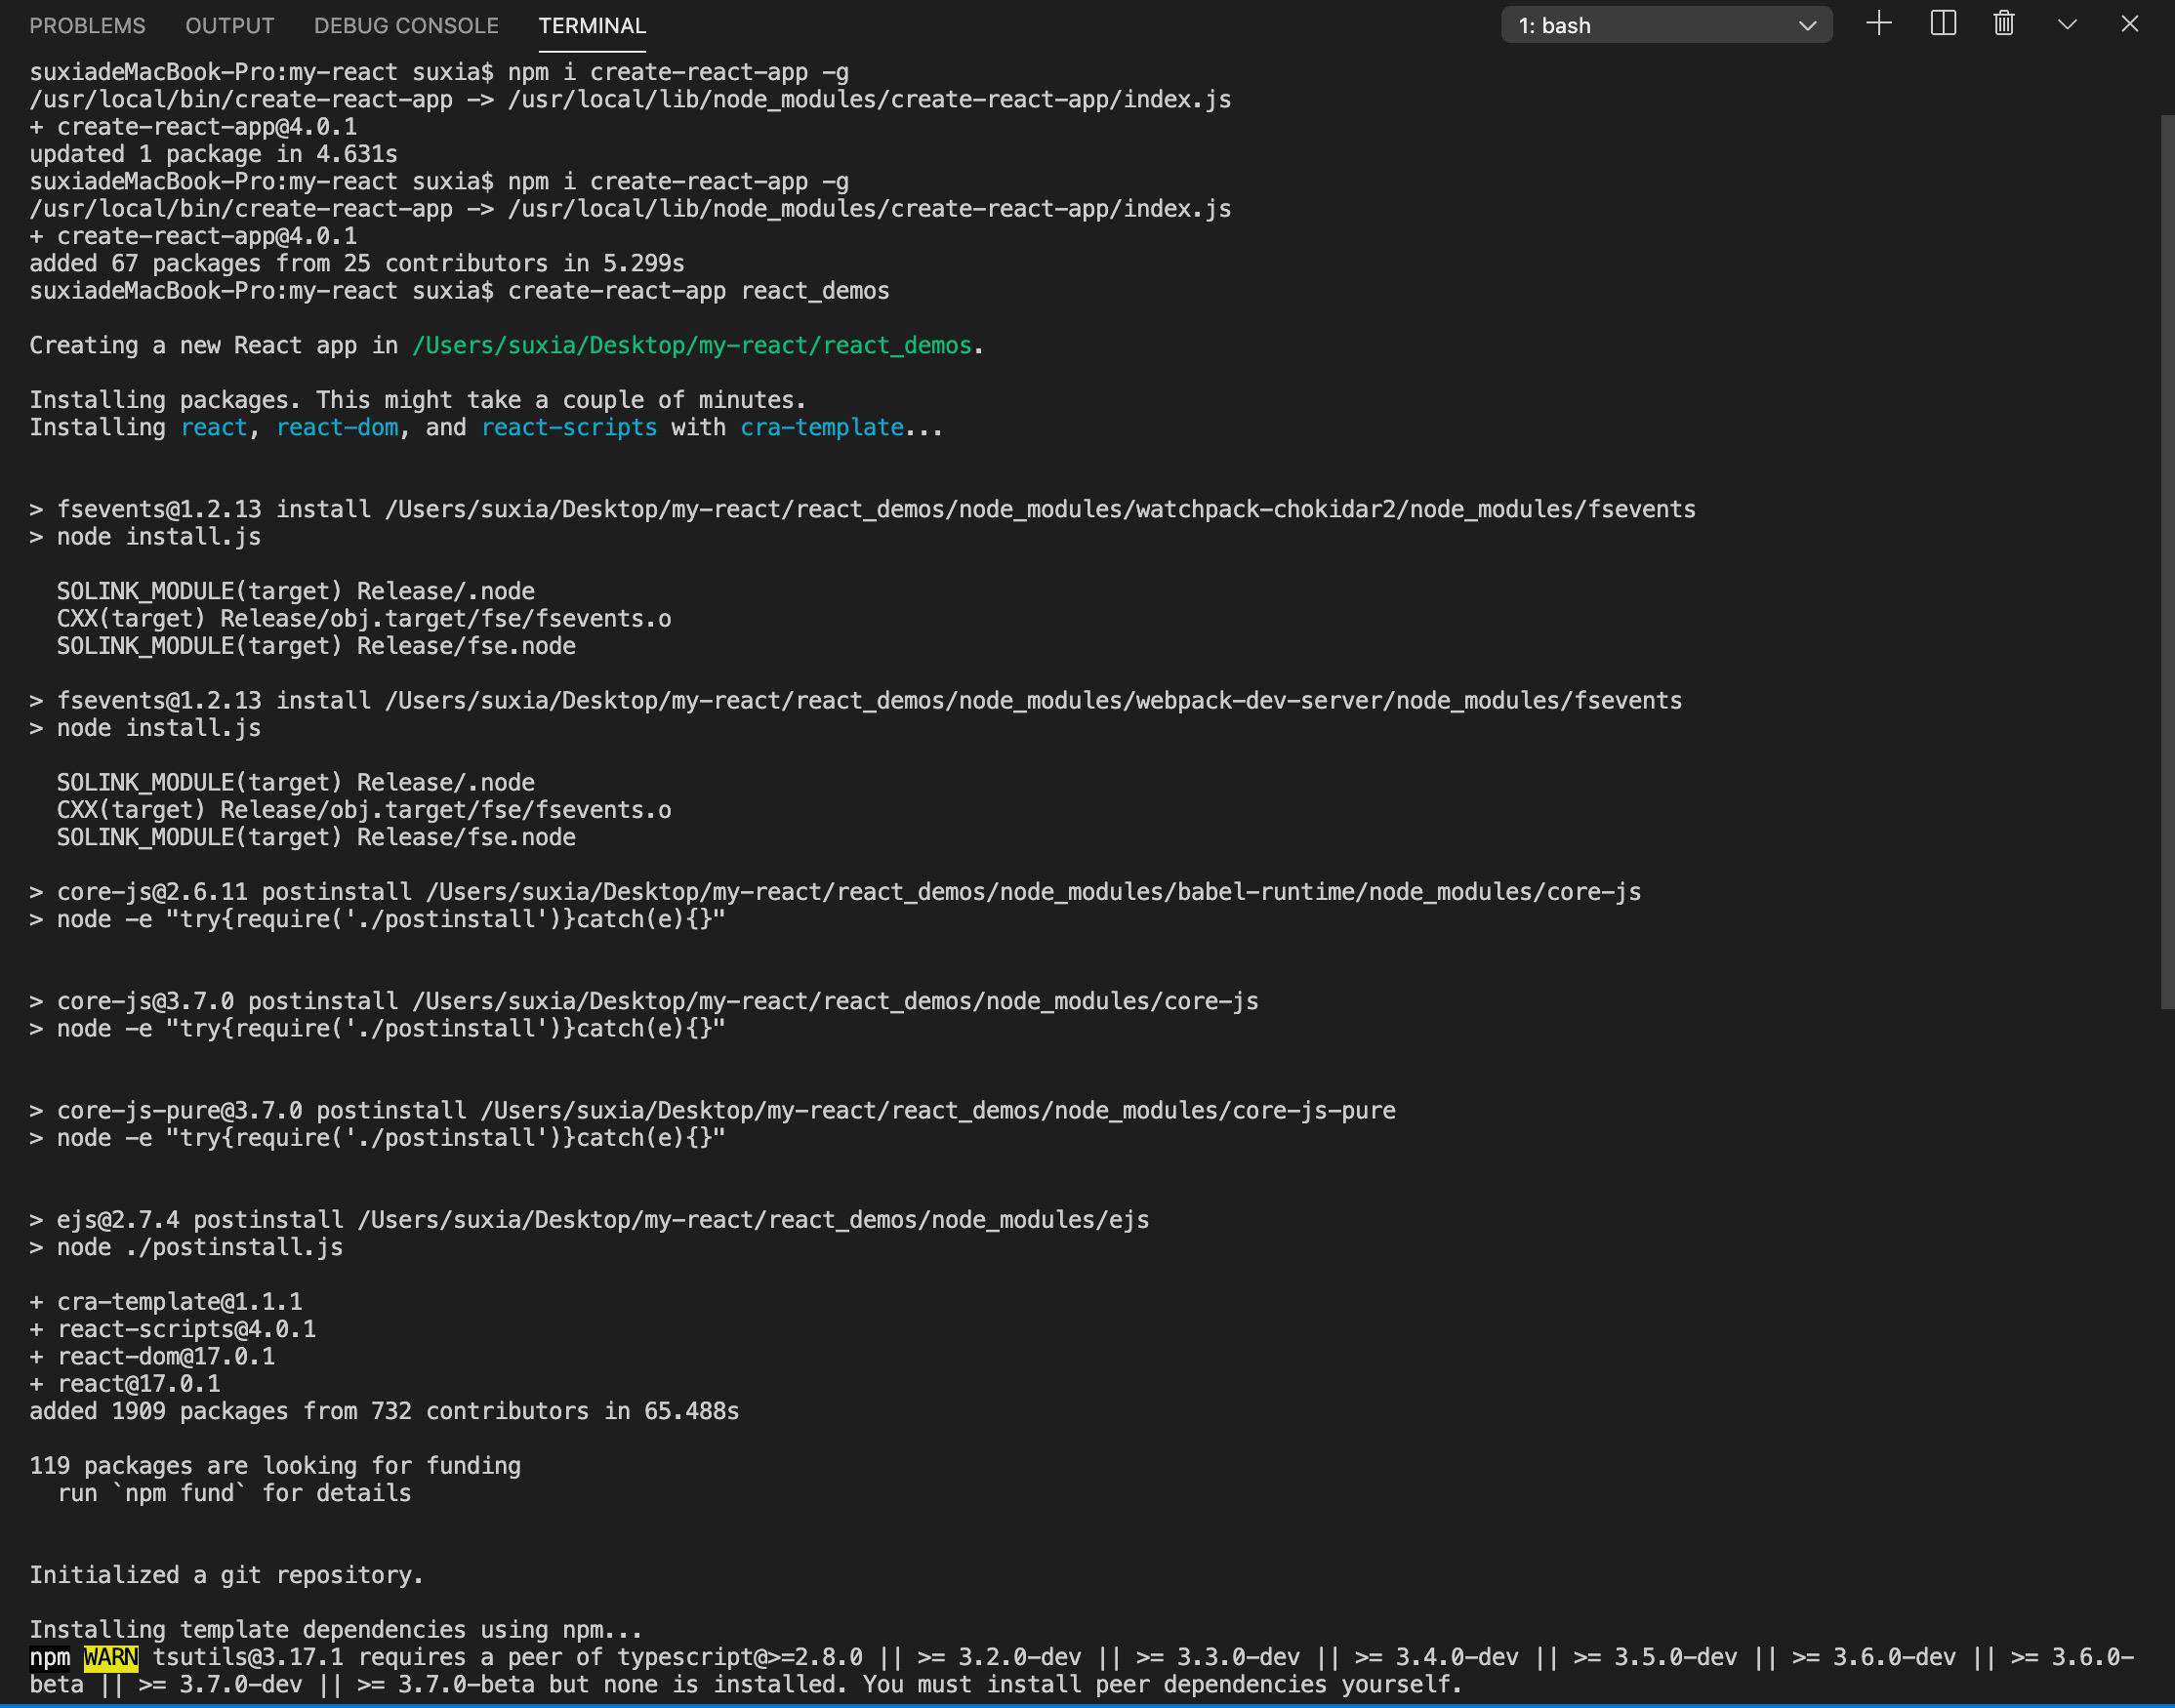Click 'Initialized a git repository.' line
This screenshot has width=2175, height=1708.
pyautogui.click(x=227, y=1575)
